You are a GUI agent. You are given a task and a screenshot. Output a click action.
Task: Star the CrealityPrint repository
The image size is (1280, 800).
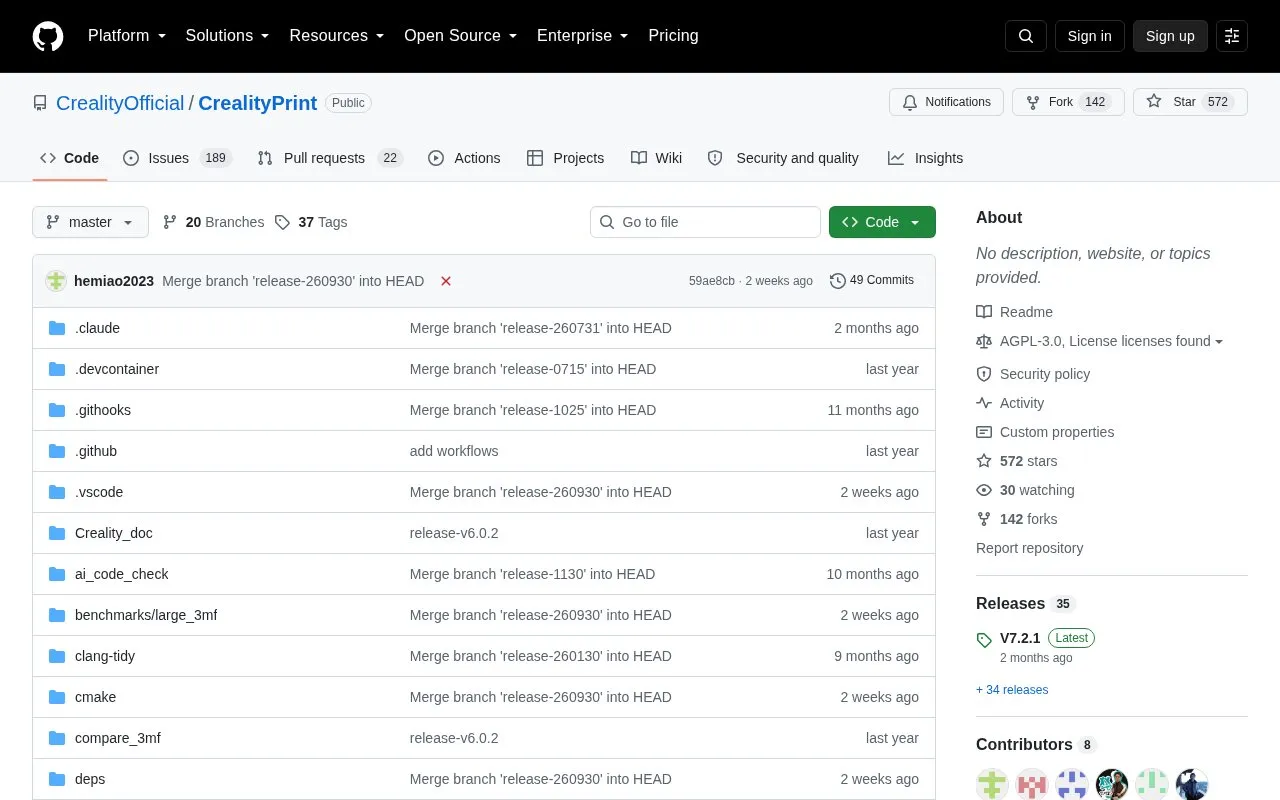coord(1190,102)
